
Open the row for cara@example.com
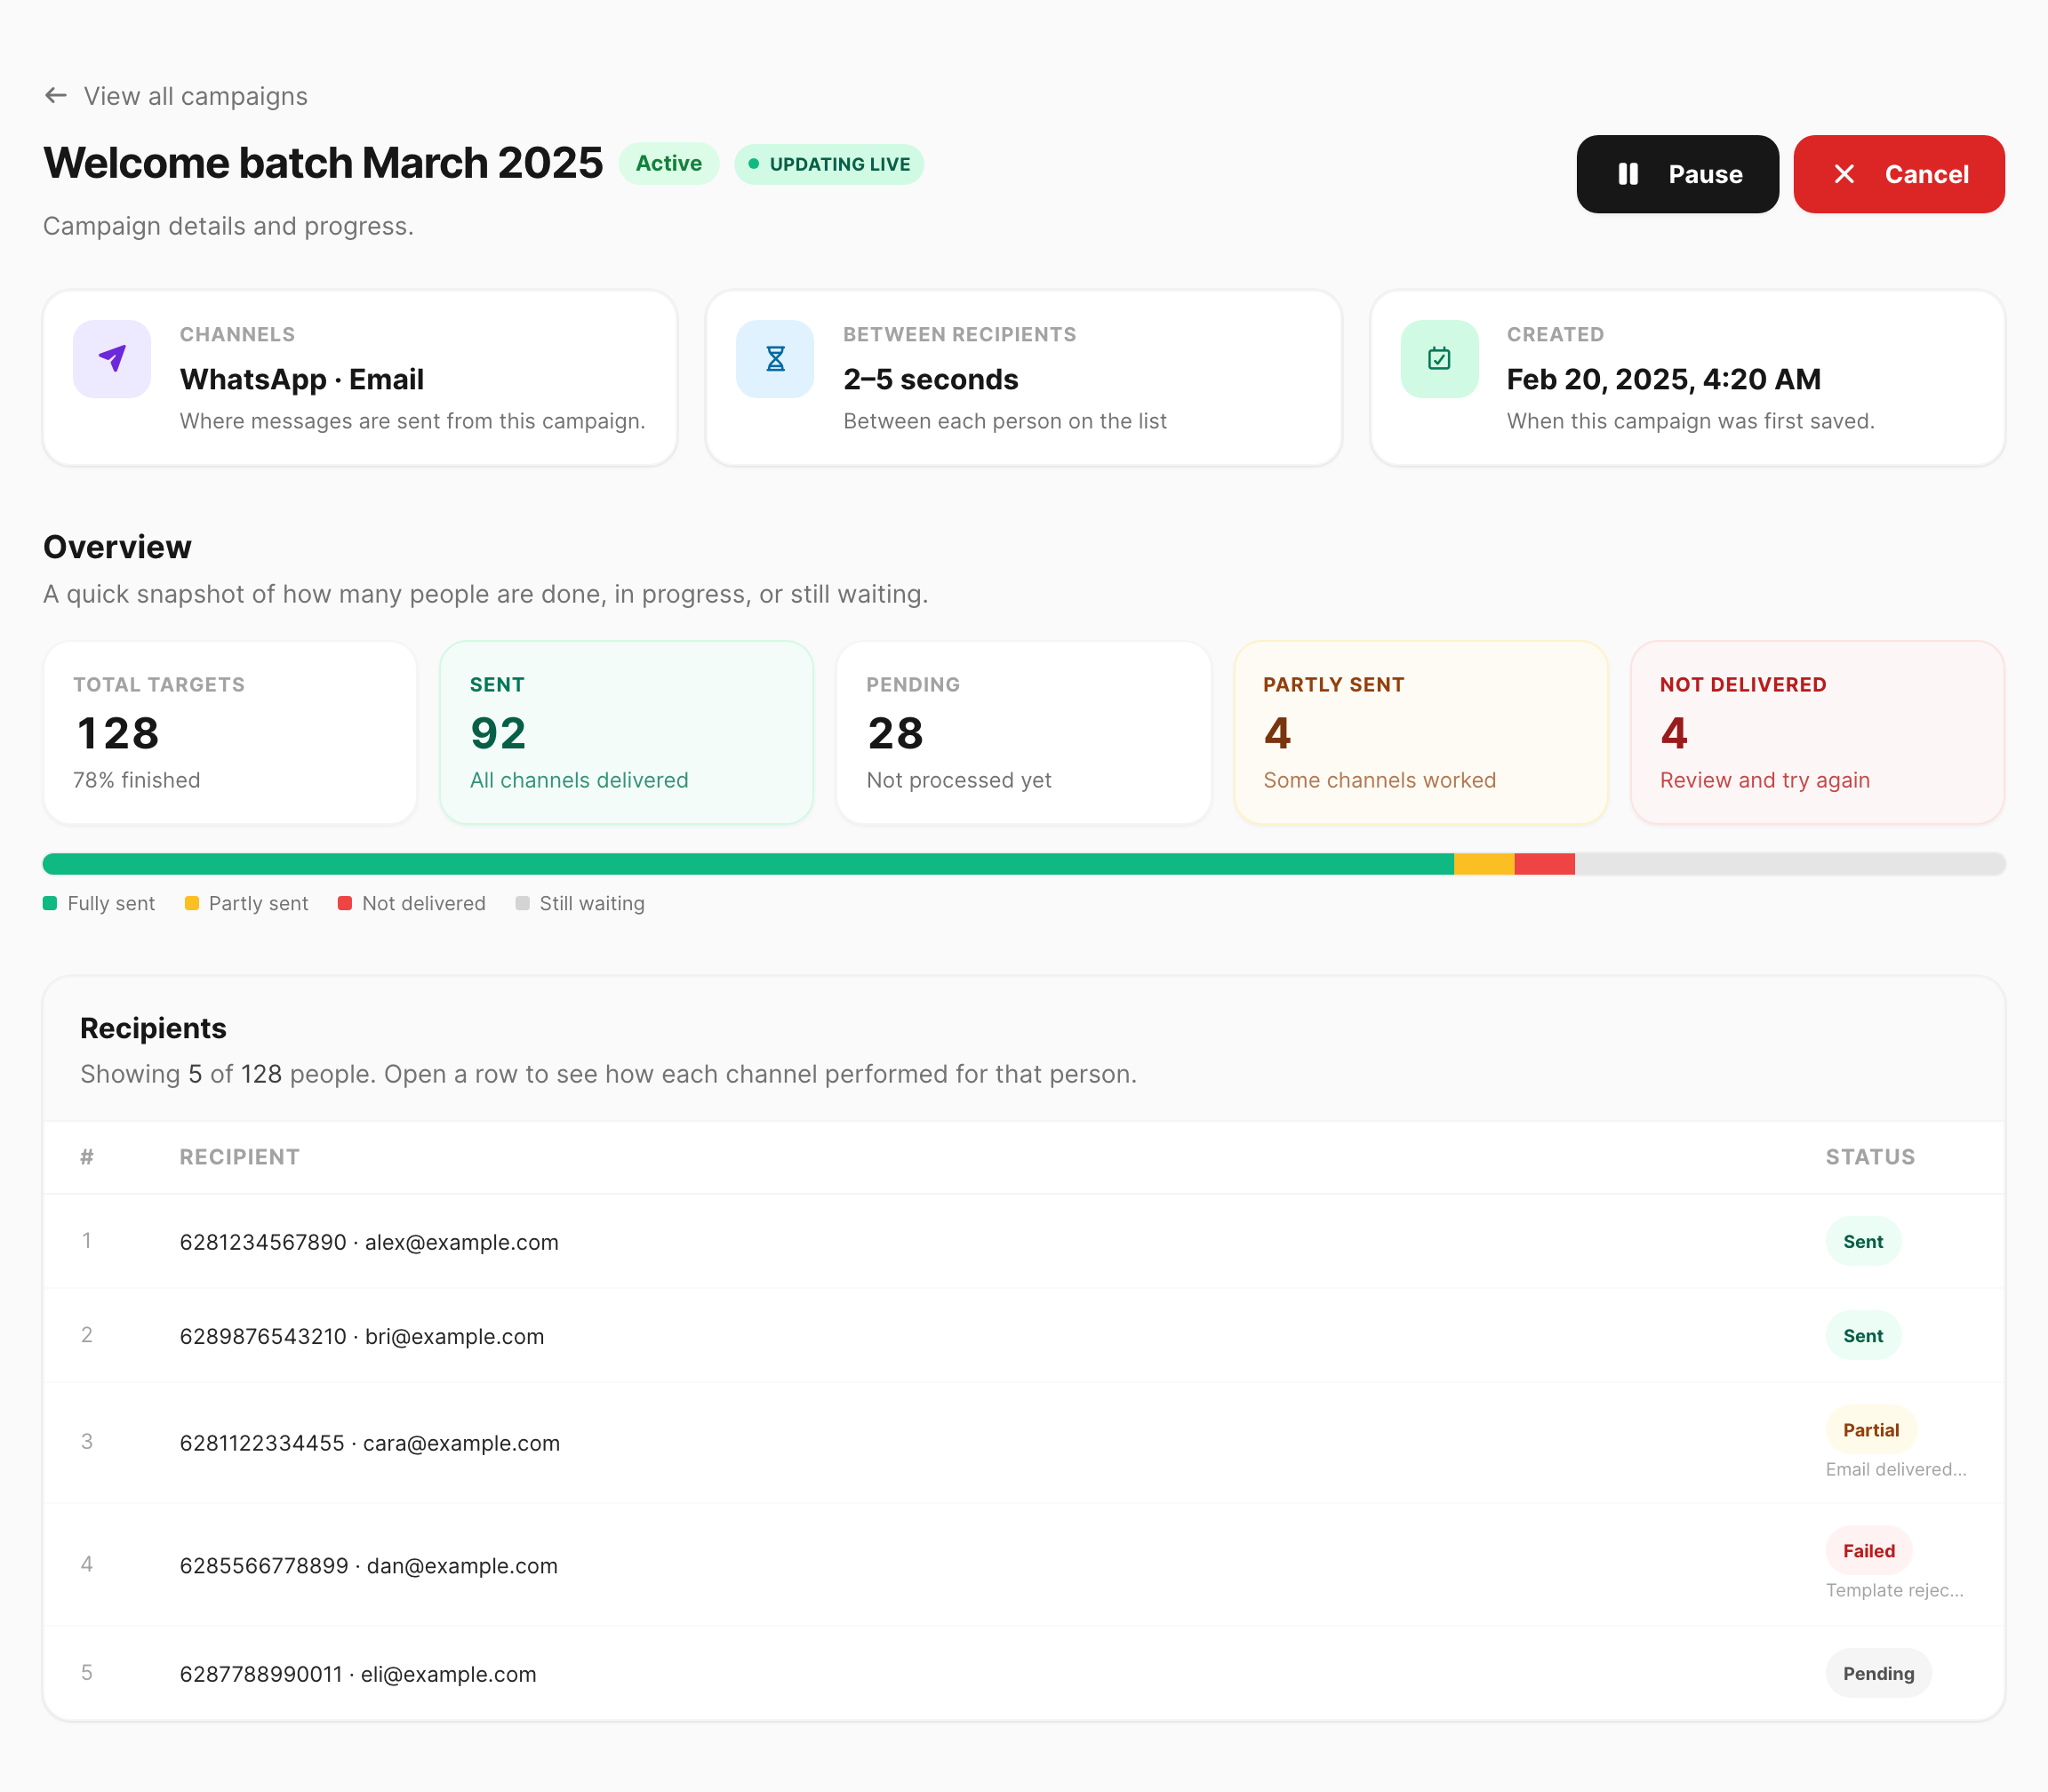click(1023, 1443)
